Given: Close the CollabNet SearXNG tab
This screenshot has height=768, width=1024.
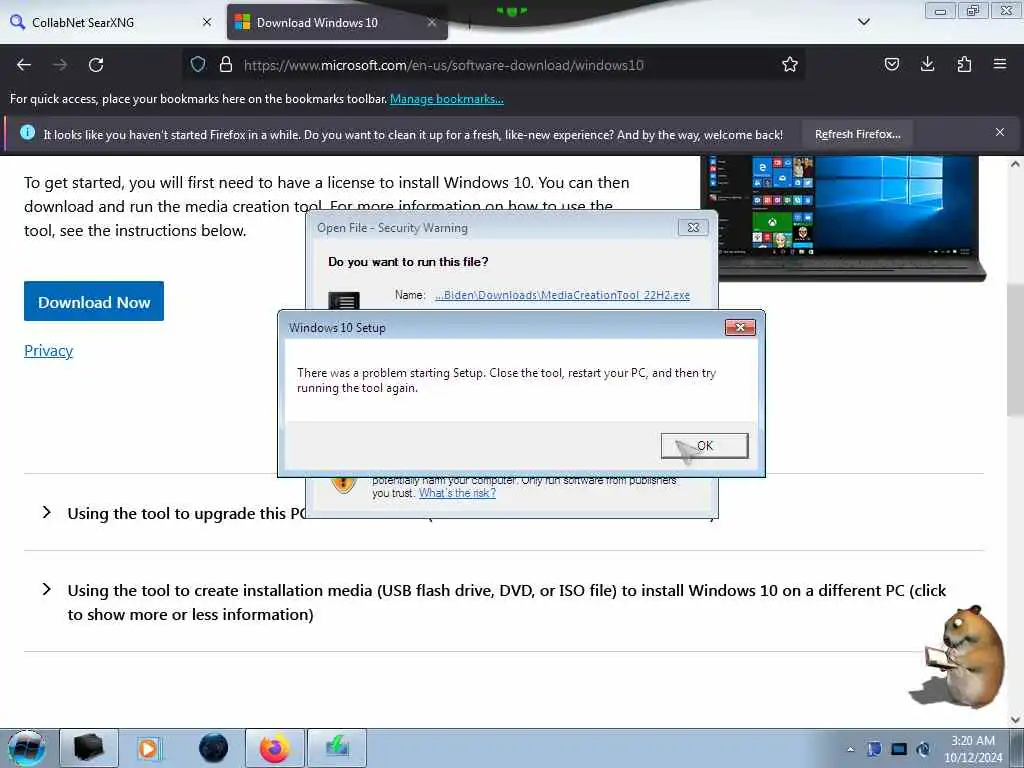Looking at the screenshot, I should (207, 22).
